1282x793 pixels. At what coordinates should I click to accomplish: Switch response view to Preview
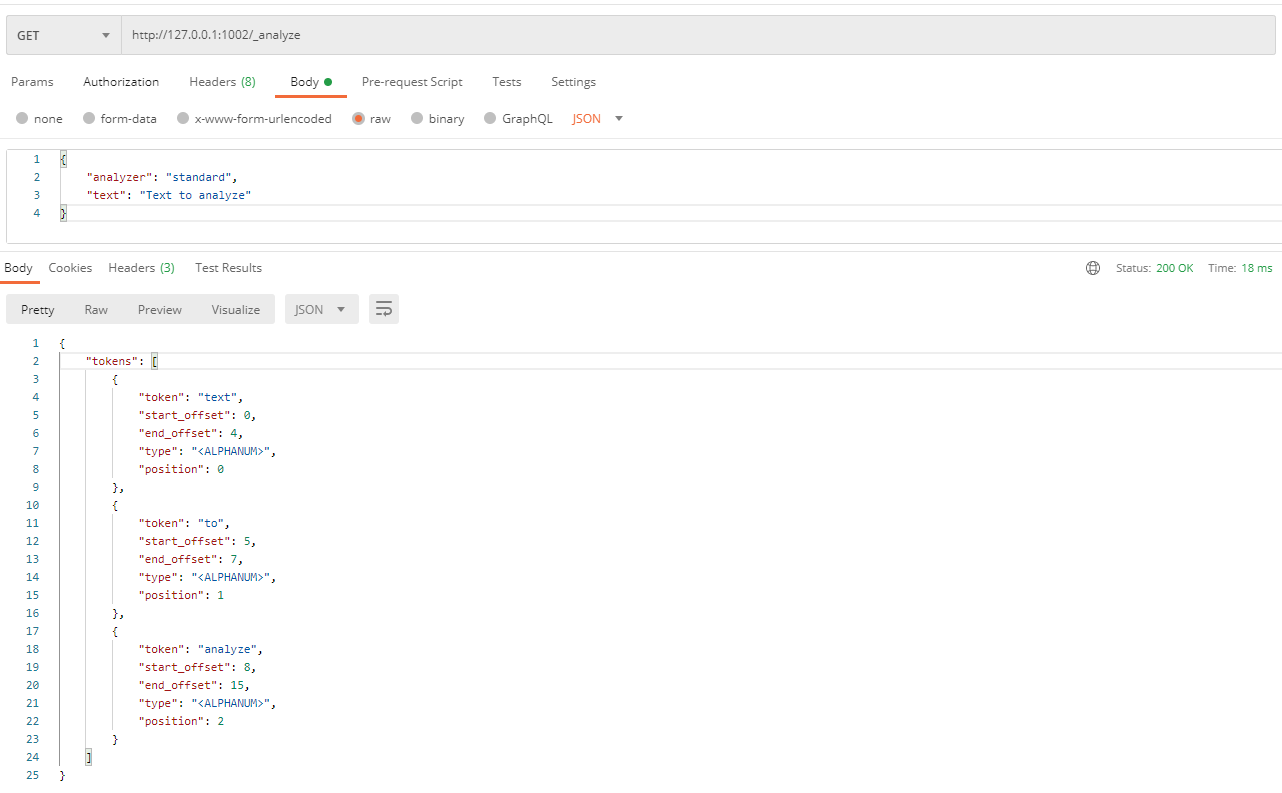click(160, 310)
